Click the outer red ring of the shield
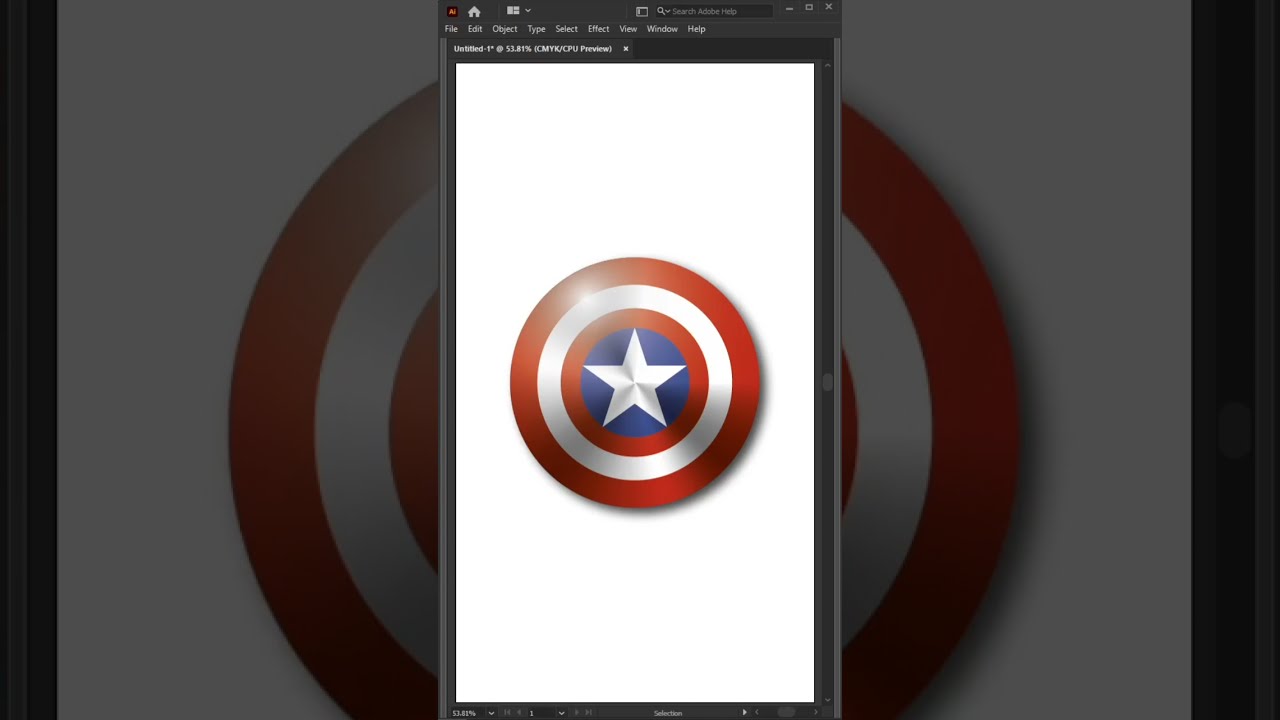The height and width of the screenshot is (720, 1280). [x=524, y=381]
